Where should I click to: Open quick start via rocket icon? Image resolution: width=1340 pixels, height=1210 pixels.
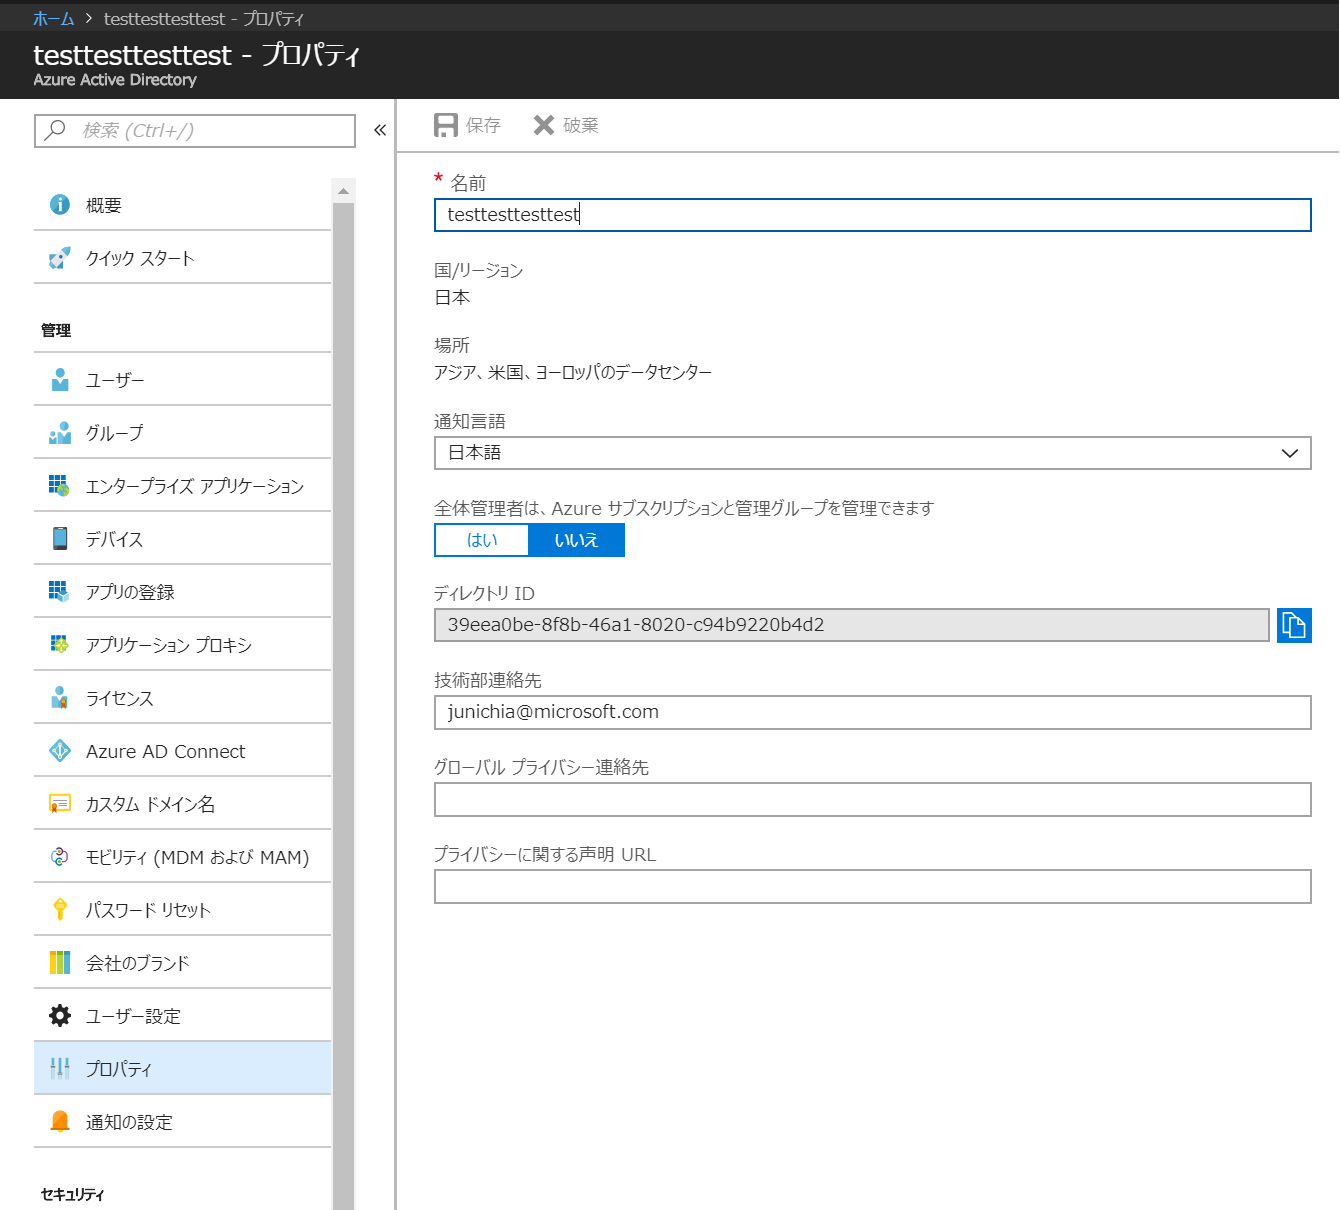click(60, 258)
